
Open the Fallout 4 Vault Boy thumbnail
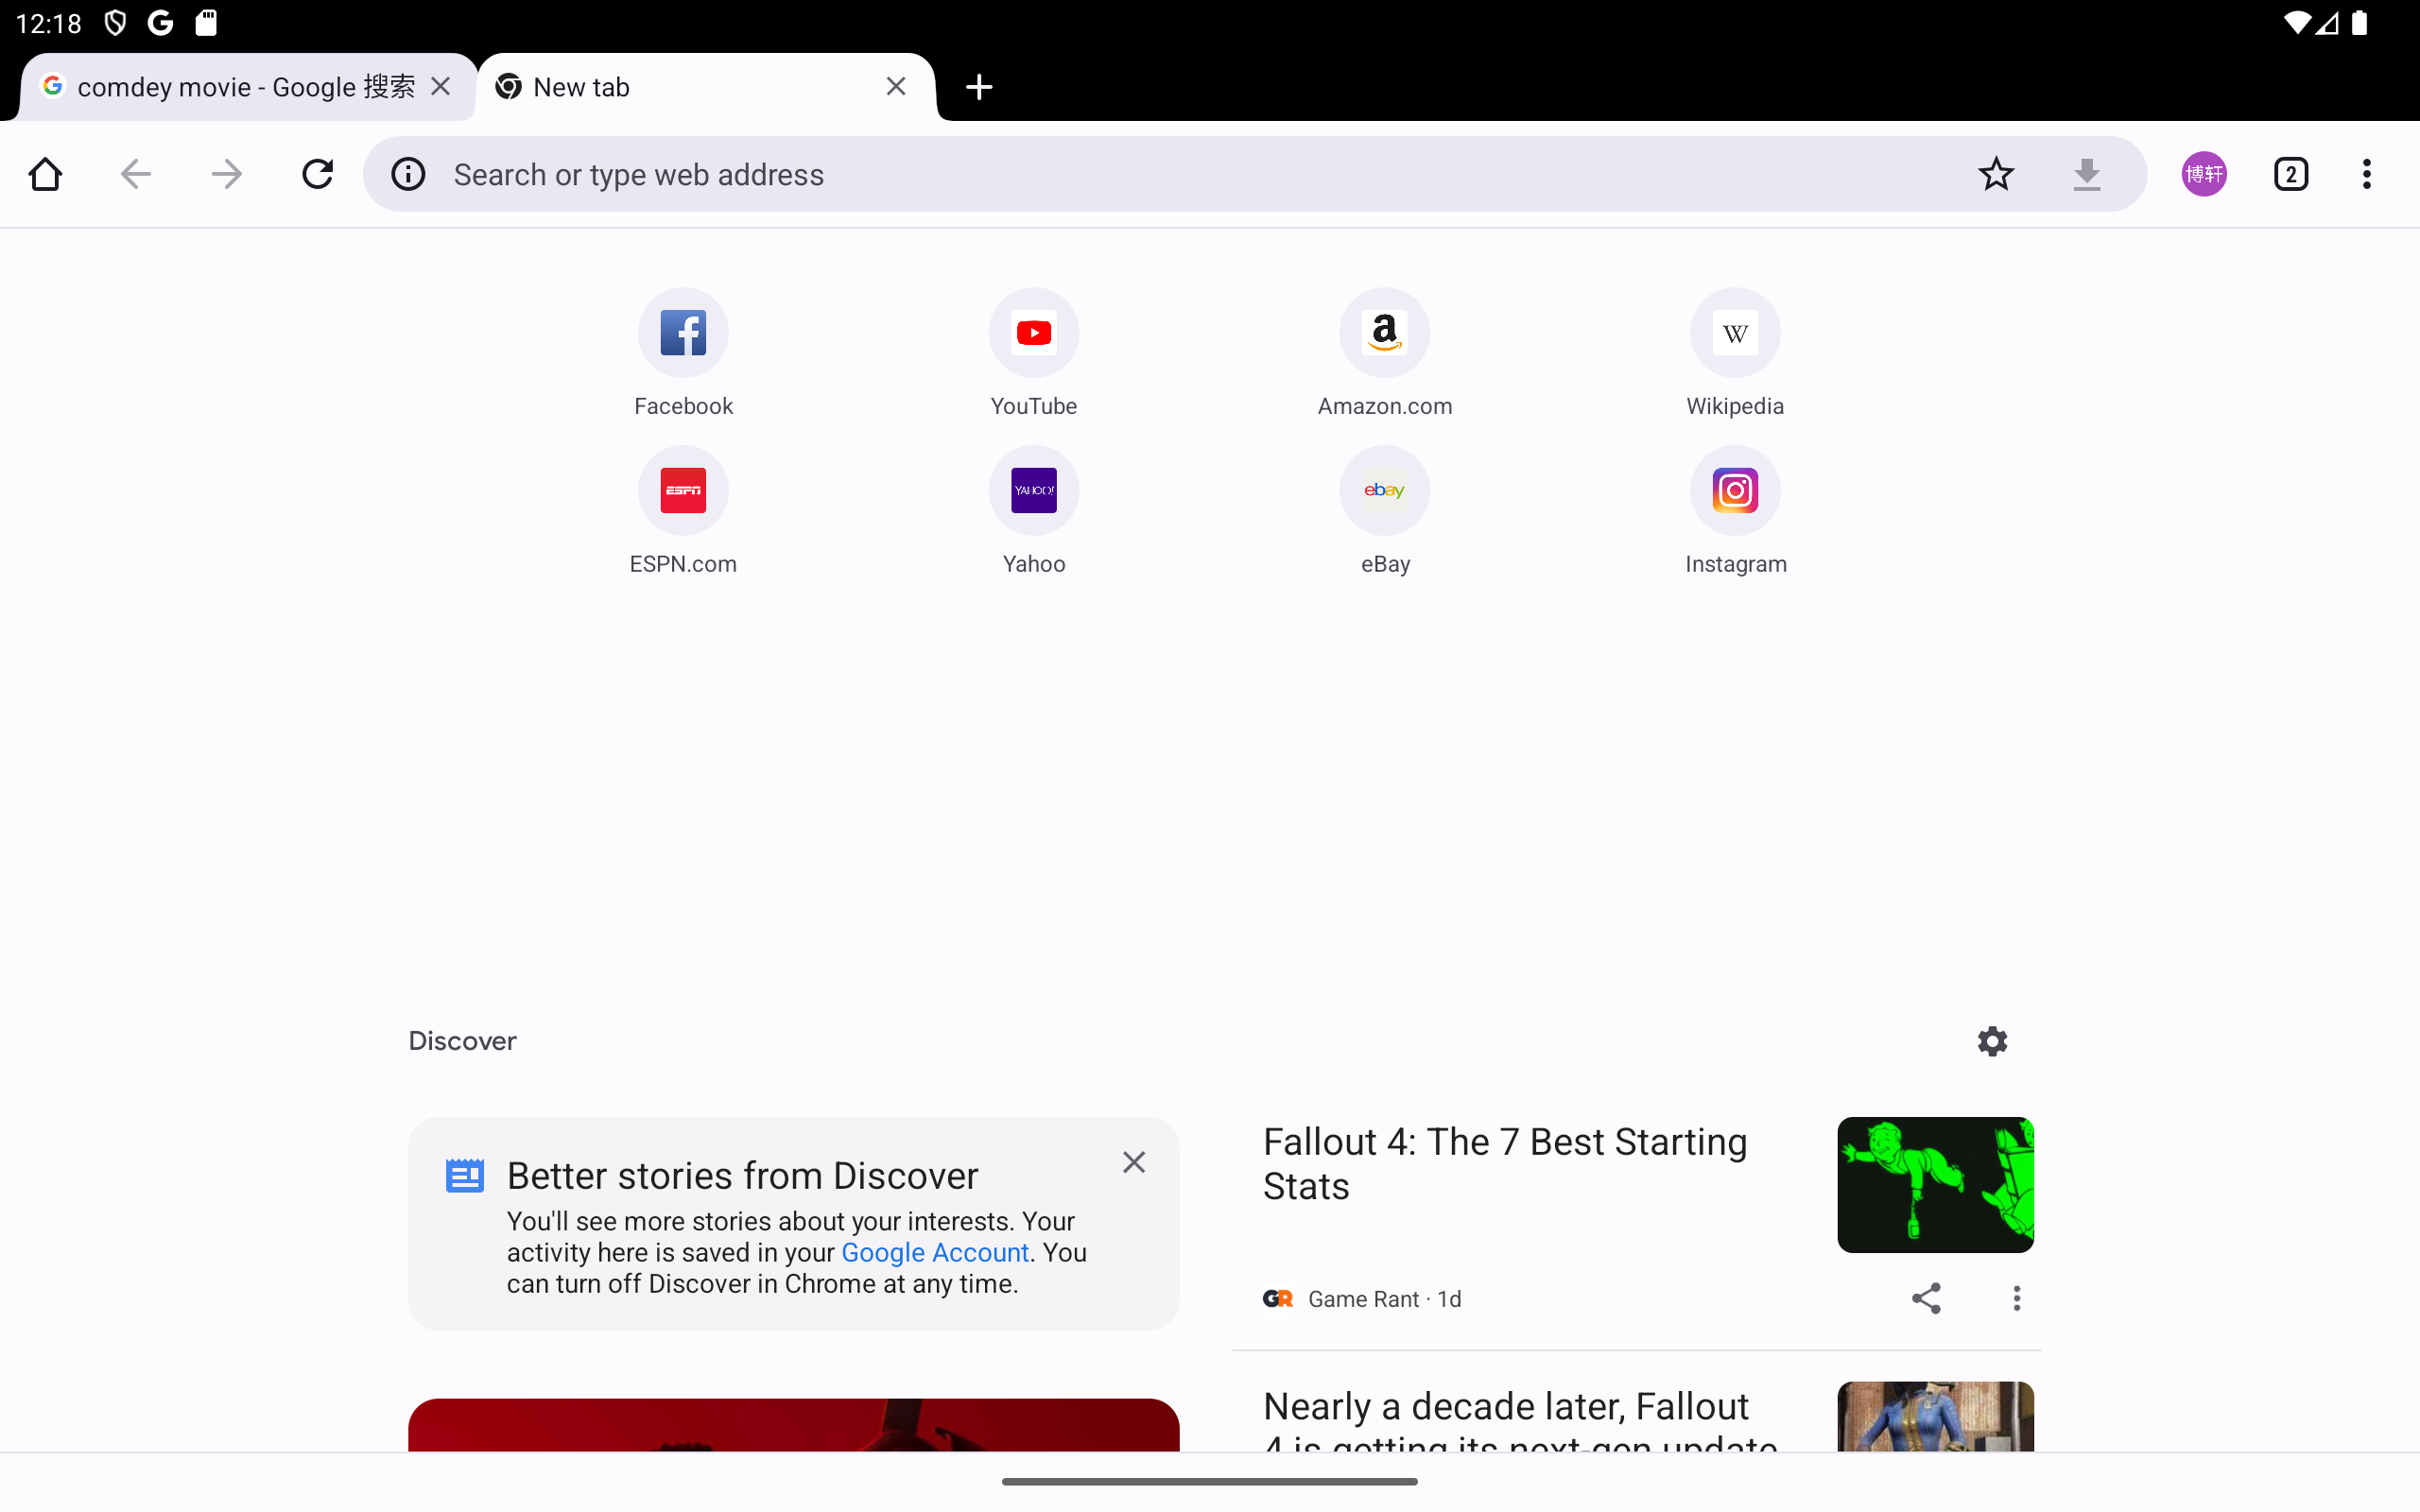[1935, 1185]
